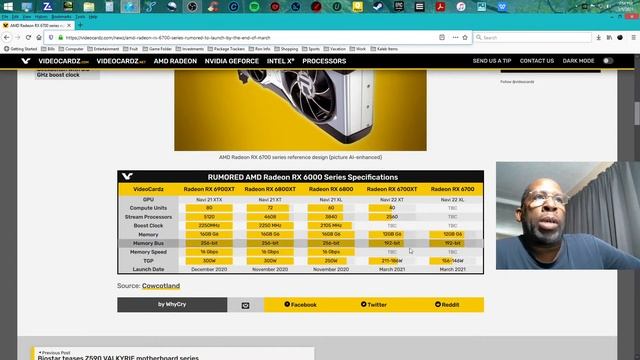The height and width of the screenshot is (360, 640).
Task: Open Spotify from the taskbar
Action: click(254, 7)
